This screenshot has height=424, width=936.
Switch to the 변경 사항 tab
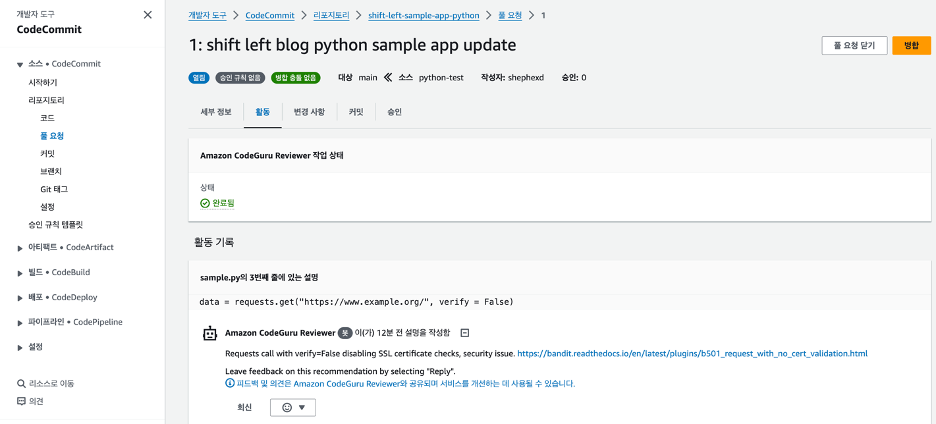(309, 112)
